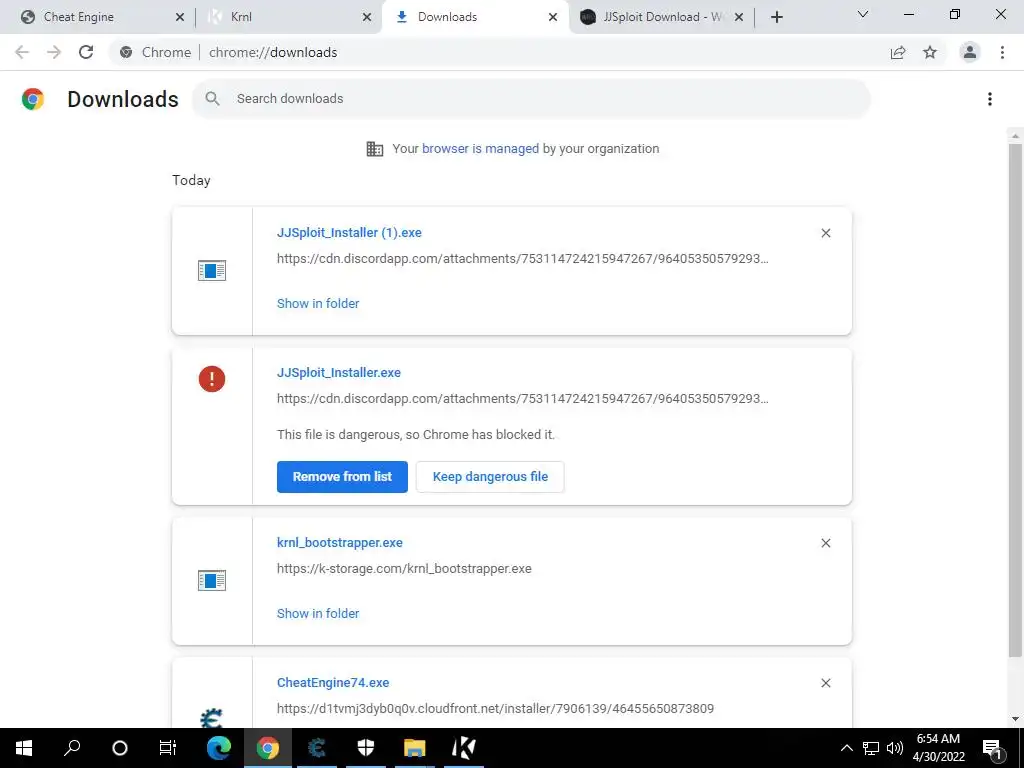Open Cortana from the taskbar

(x=120, y=748)
